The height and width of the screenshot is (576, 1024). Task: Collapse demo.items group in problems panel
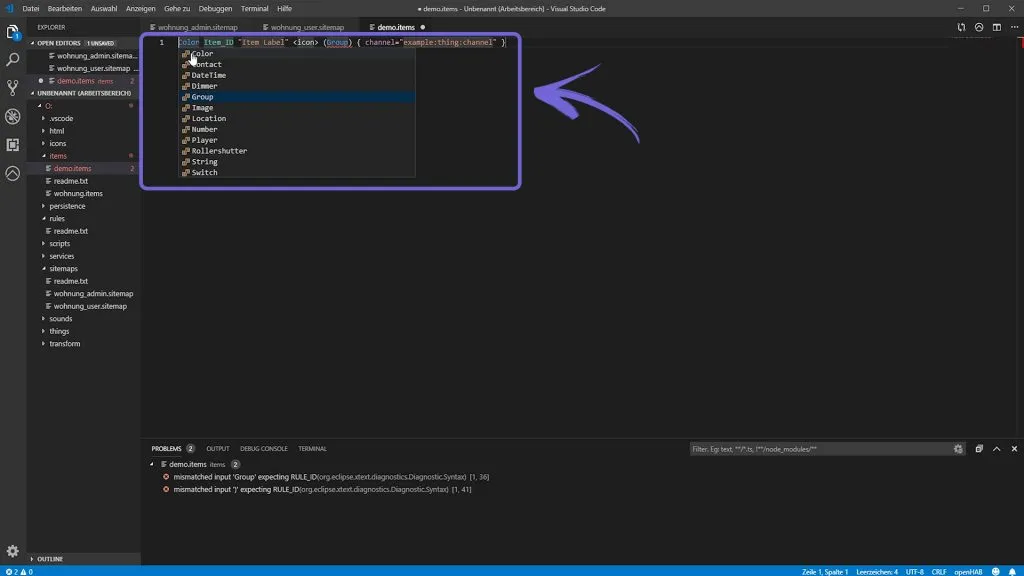point(152,464)
